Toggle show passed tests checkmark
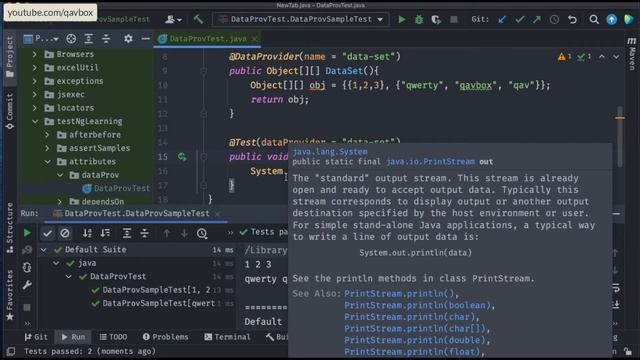640x360 pixels. pyautogui.click(x=47, y=233)
